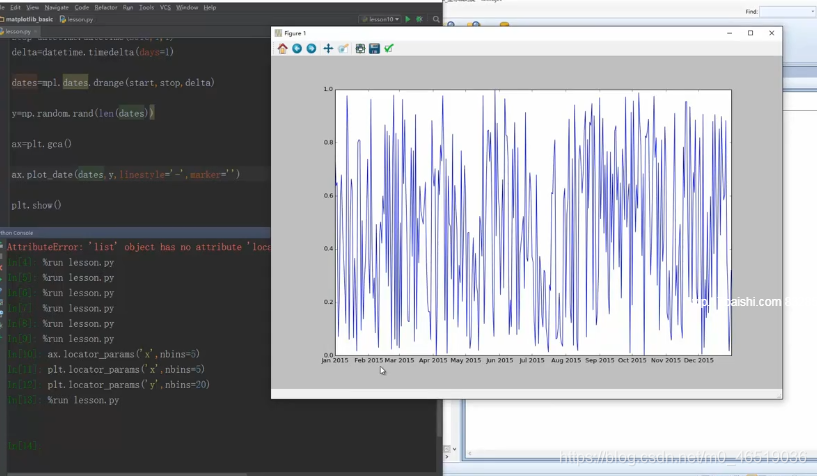Open the Code menu

81,7
